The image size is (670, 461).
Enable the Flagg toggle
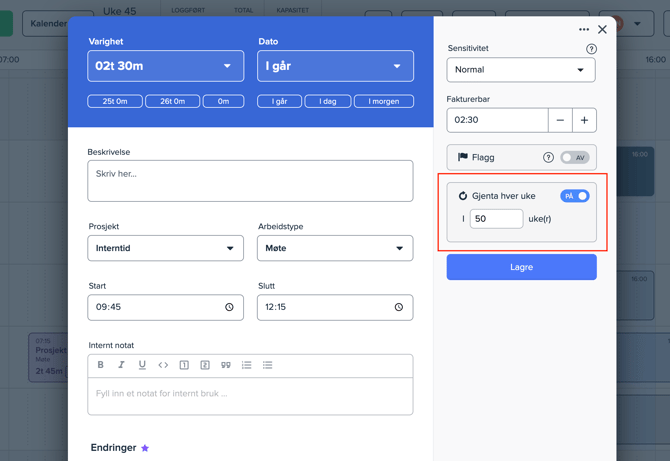pyautogui.click(x=574, y=157)
